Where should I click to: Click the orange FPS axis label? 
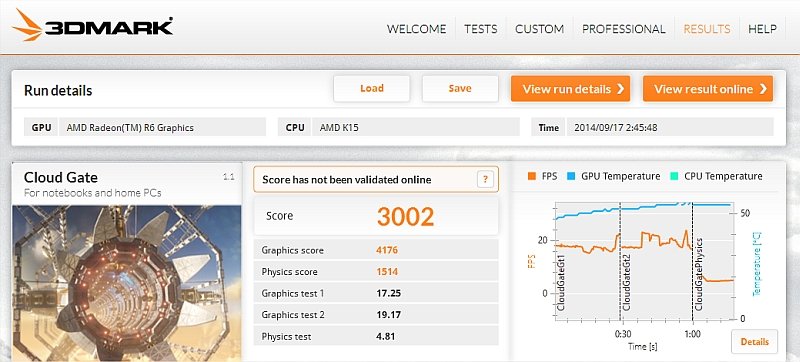click(x=532, y=261)
